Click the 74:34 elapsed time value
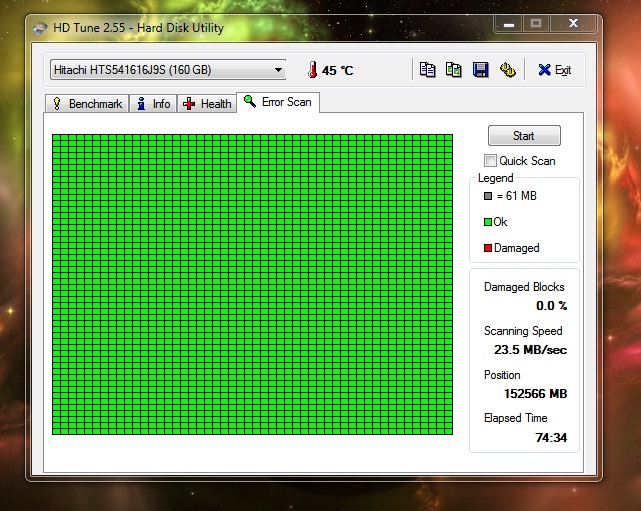This screenshot has width=641, height=511. [x=551, y=438]
